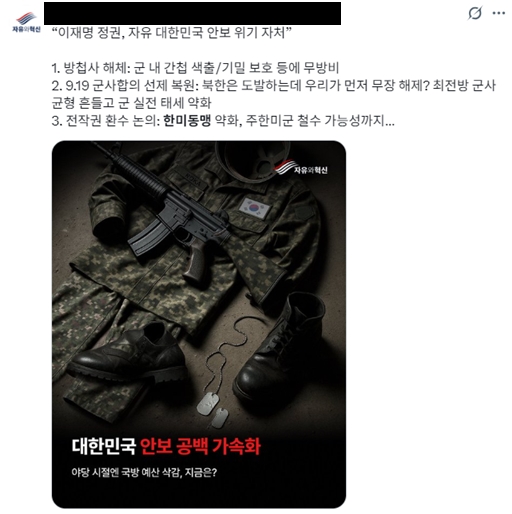512x514 pixels.
Task: Click the blacked-out account name bar
Action: click(x=192, y=13)
